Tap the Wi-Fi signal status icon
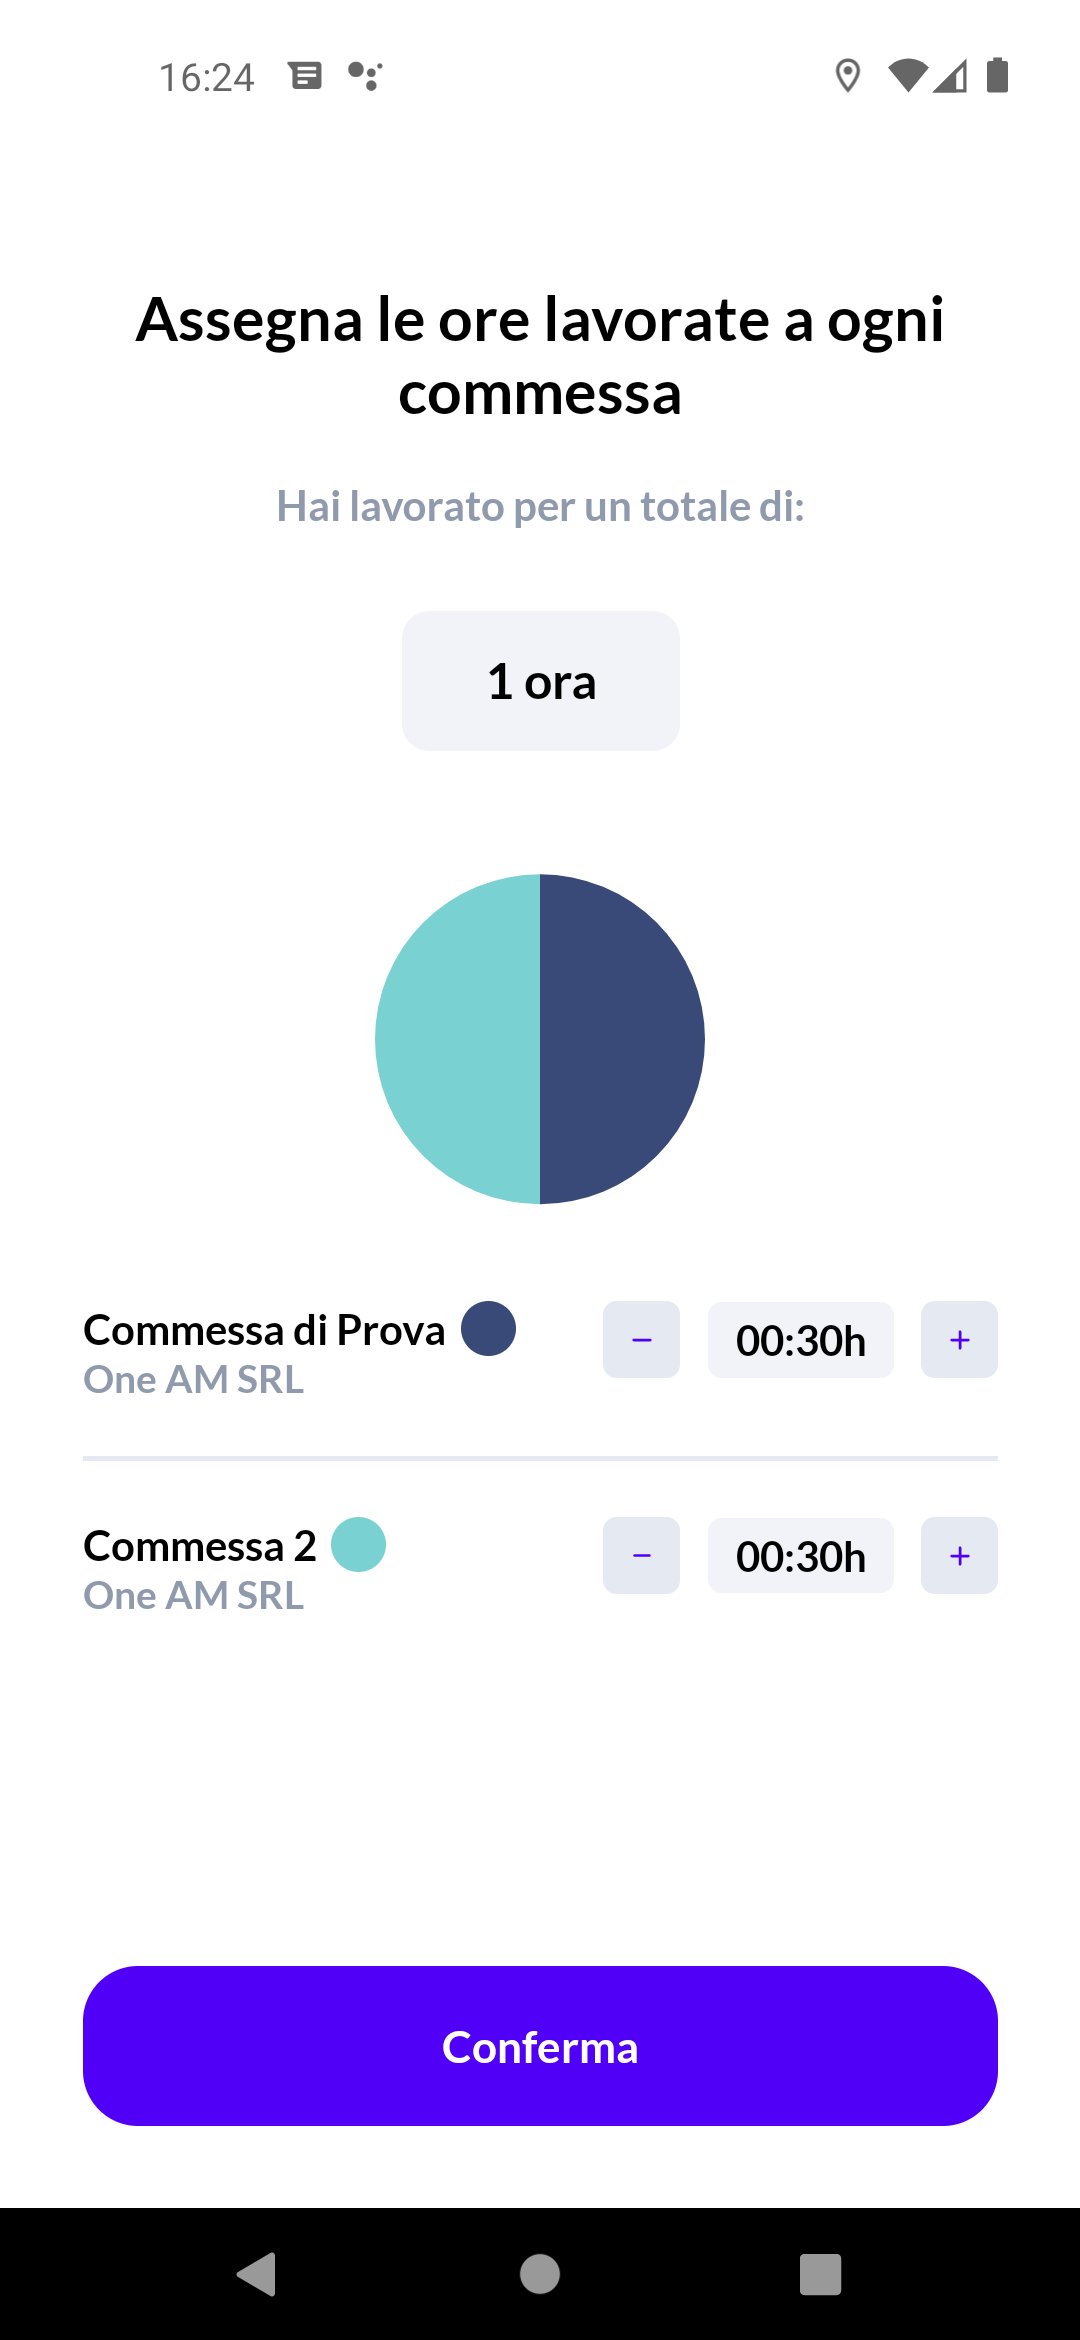This screenshot has height=2340, width=1080. 908,76
